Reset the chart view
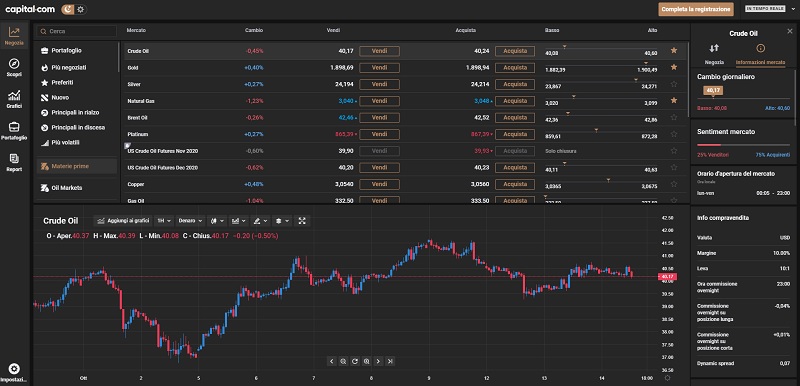Viewport: 800px width, 386px height. pos(355,362)
